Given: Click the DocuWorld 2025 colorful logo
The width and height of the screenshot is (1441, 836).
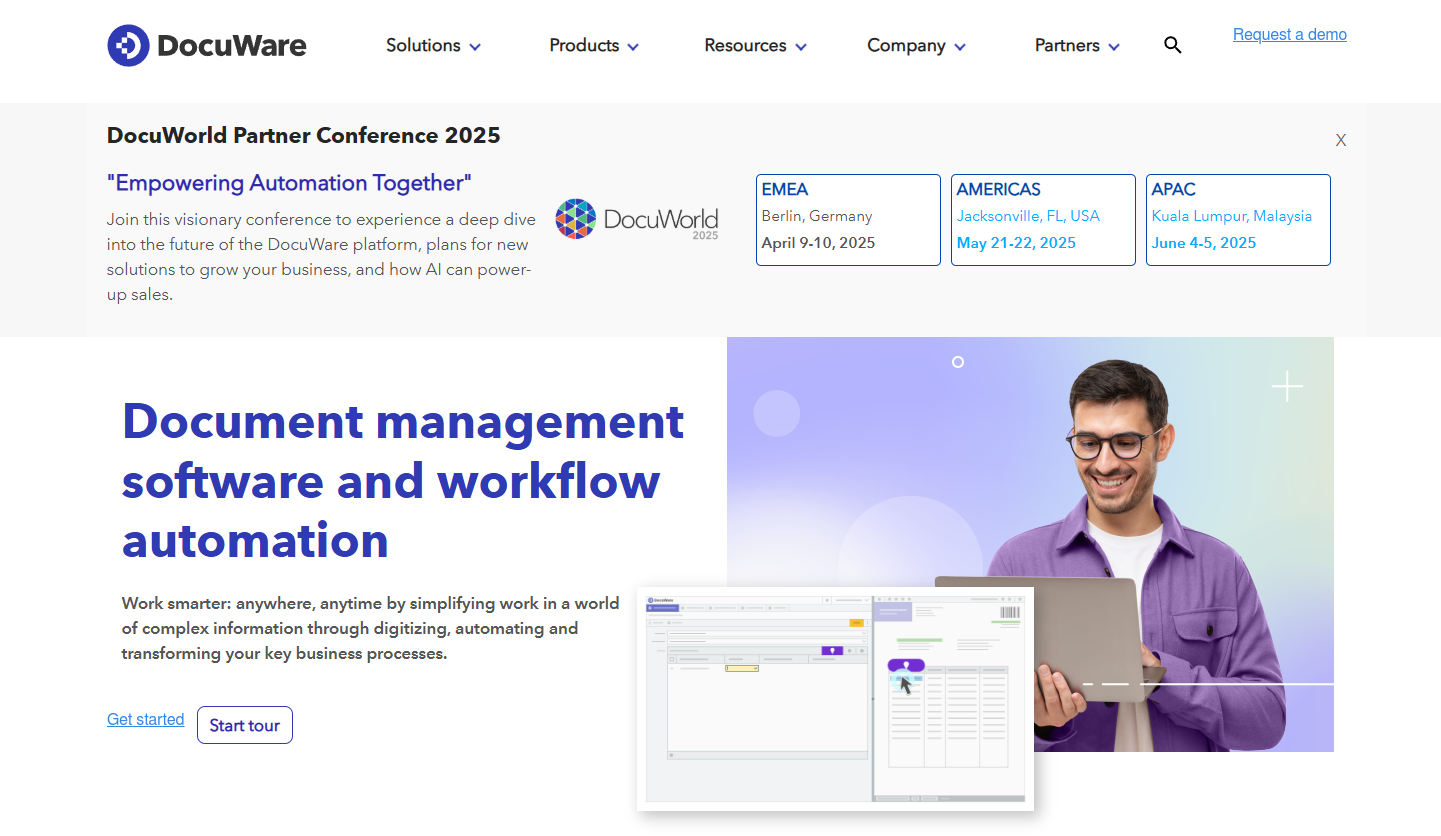Looking at the screenshot, I should tap(575, 219).
